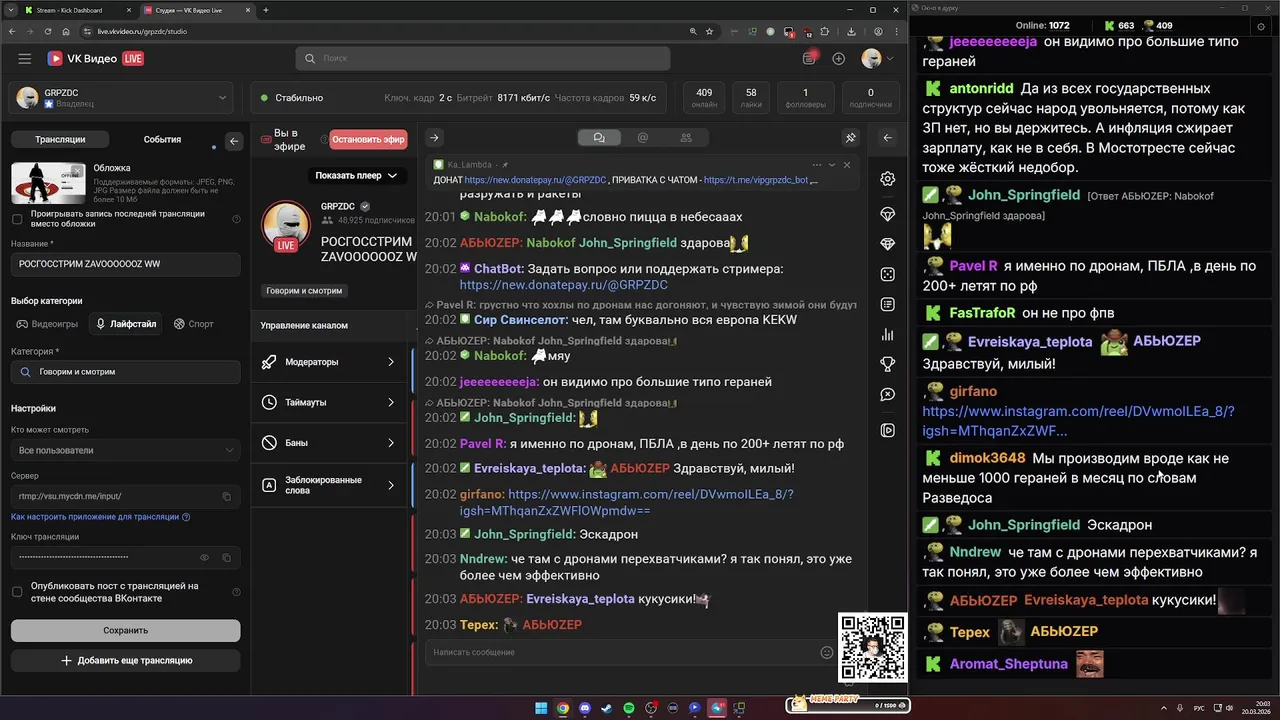Open VK Video hamburger menu

click(24, 59)
